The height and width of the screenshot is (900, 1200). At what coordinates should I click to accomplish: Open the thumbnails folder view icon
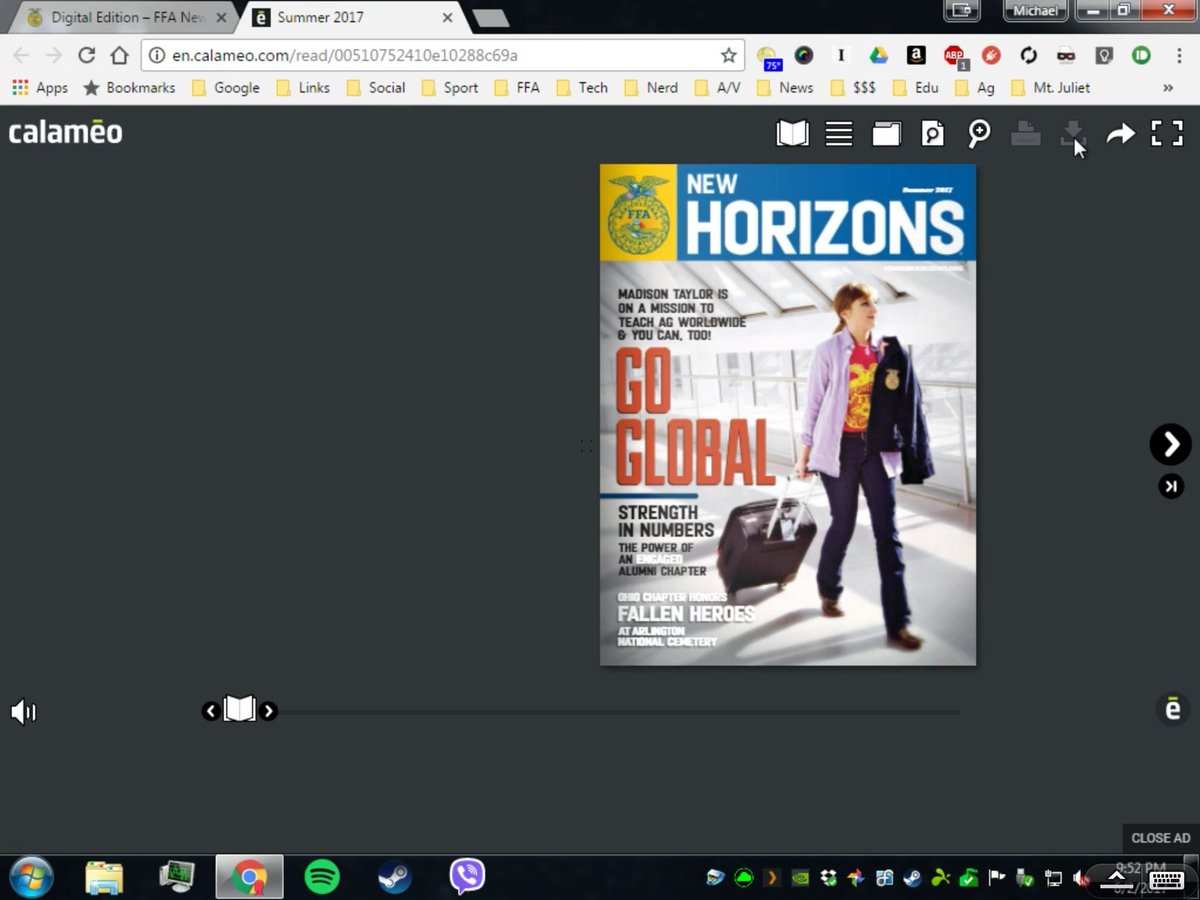(x=886, y=134)
